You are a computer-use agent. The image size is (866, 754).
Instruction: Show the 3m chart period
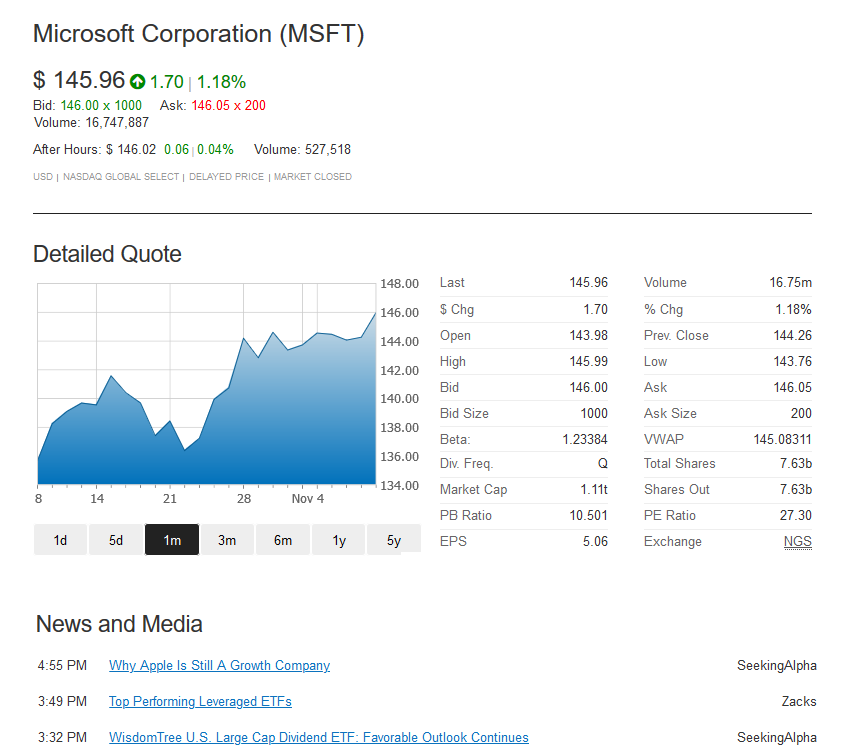coord(227,540)
